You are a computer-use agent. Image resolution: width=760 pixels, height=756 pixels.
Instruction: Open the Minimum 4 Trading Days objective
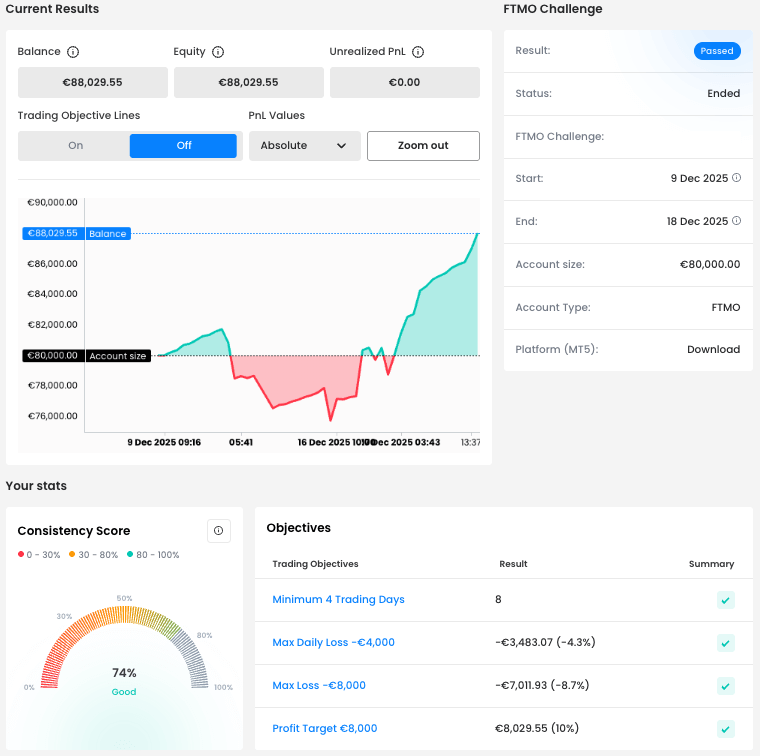coord(338,600)
